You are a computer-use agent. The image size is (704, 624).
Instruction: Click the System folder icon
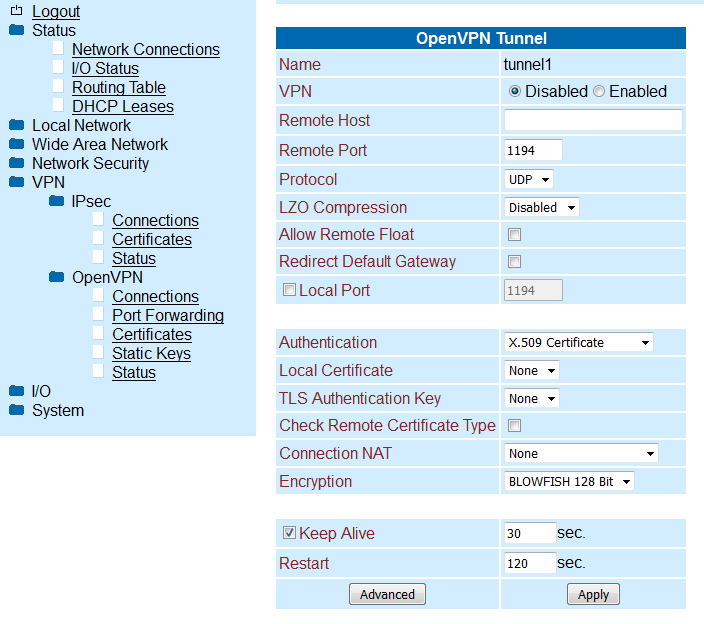pyautogui.click(x=17, y=410)
